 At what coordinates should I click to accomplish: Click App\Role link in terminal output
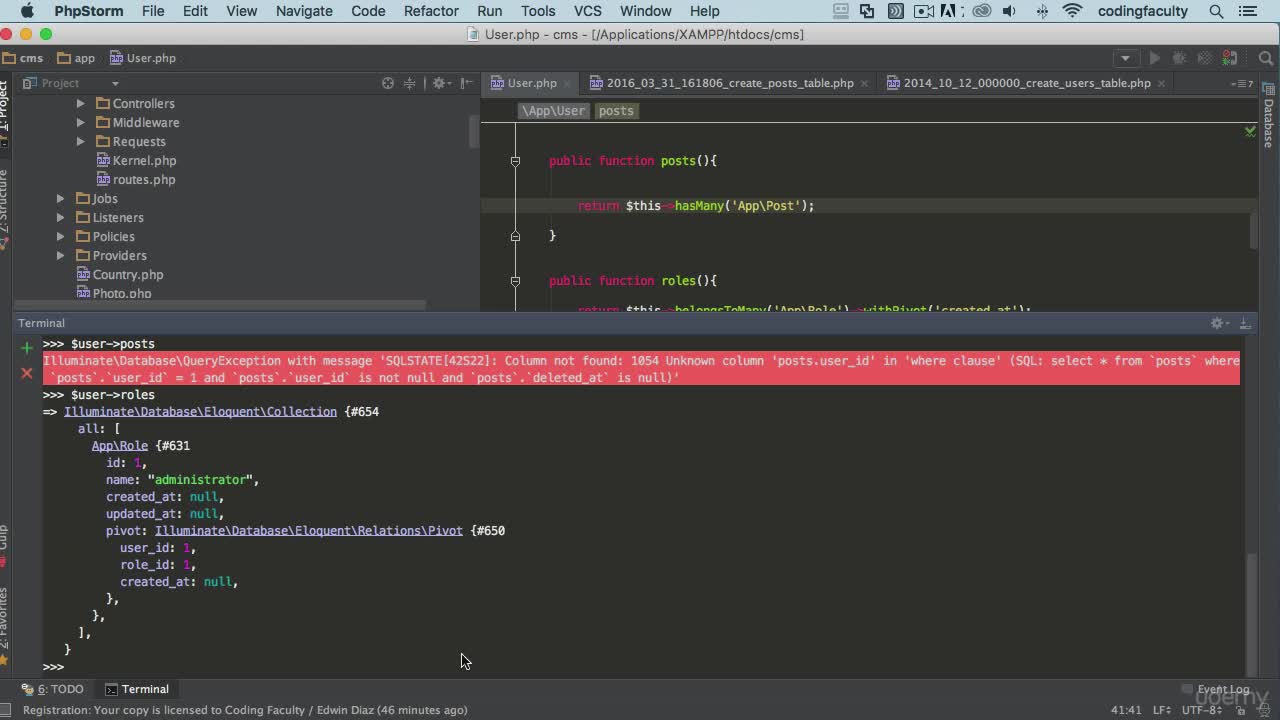120,446
